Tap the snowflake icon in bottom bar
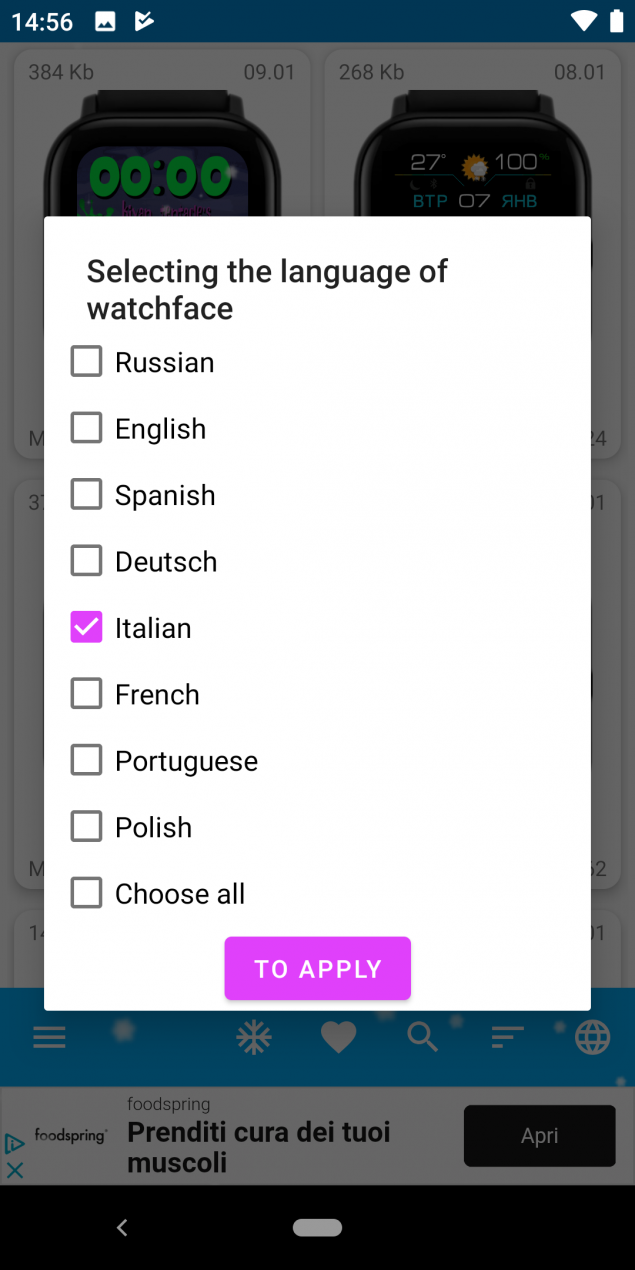The width and height of the screenshot is (635, 1270). (x=254, y=1038)
